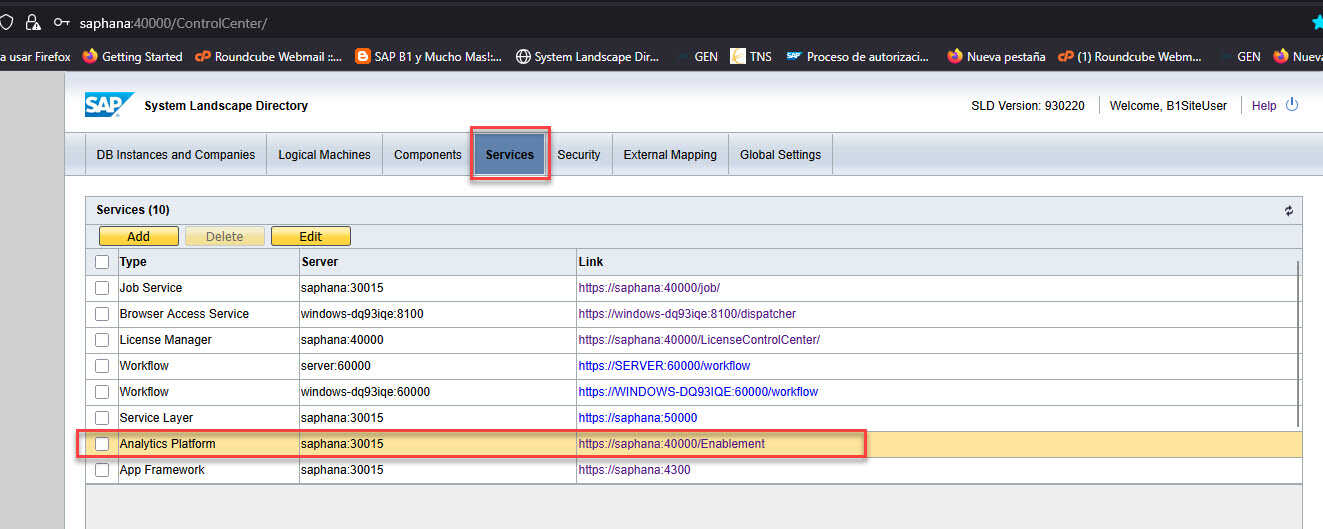Open the System Landscape Dir bookmark

coord(588,57)
